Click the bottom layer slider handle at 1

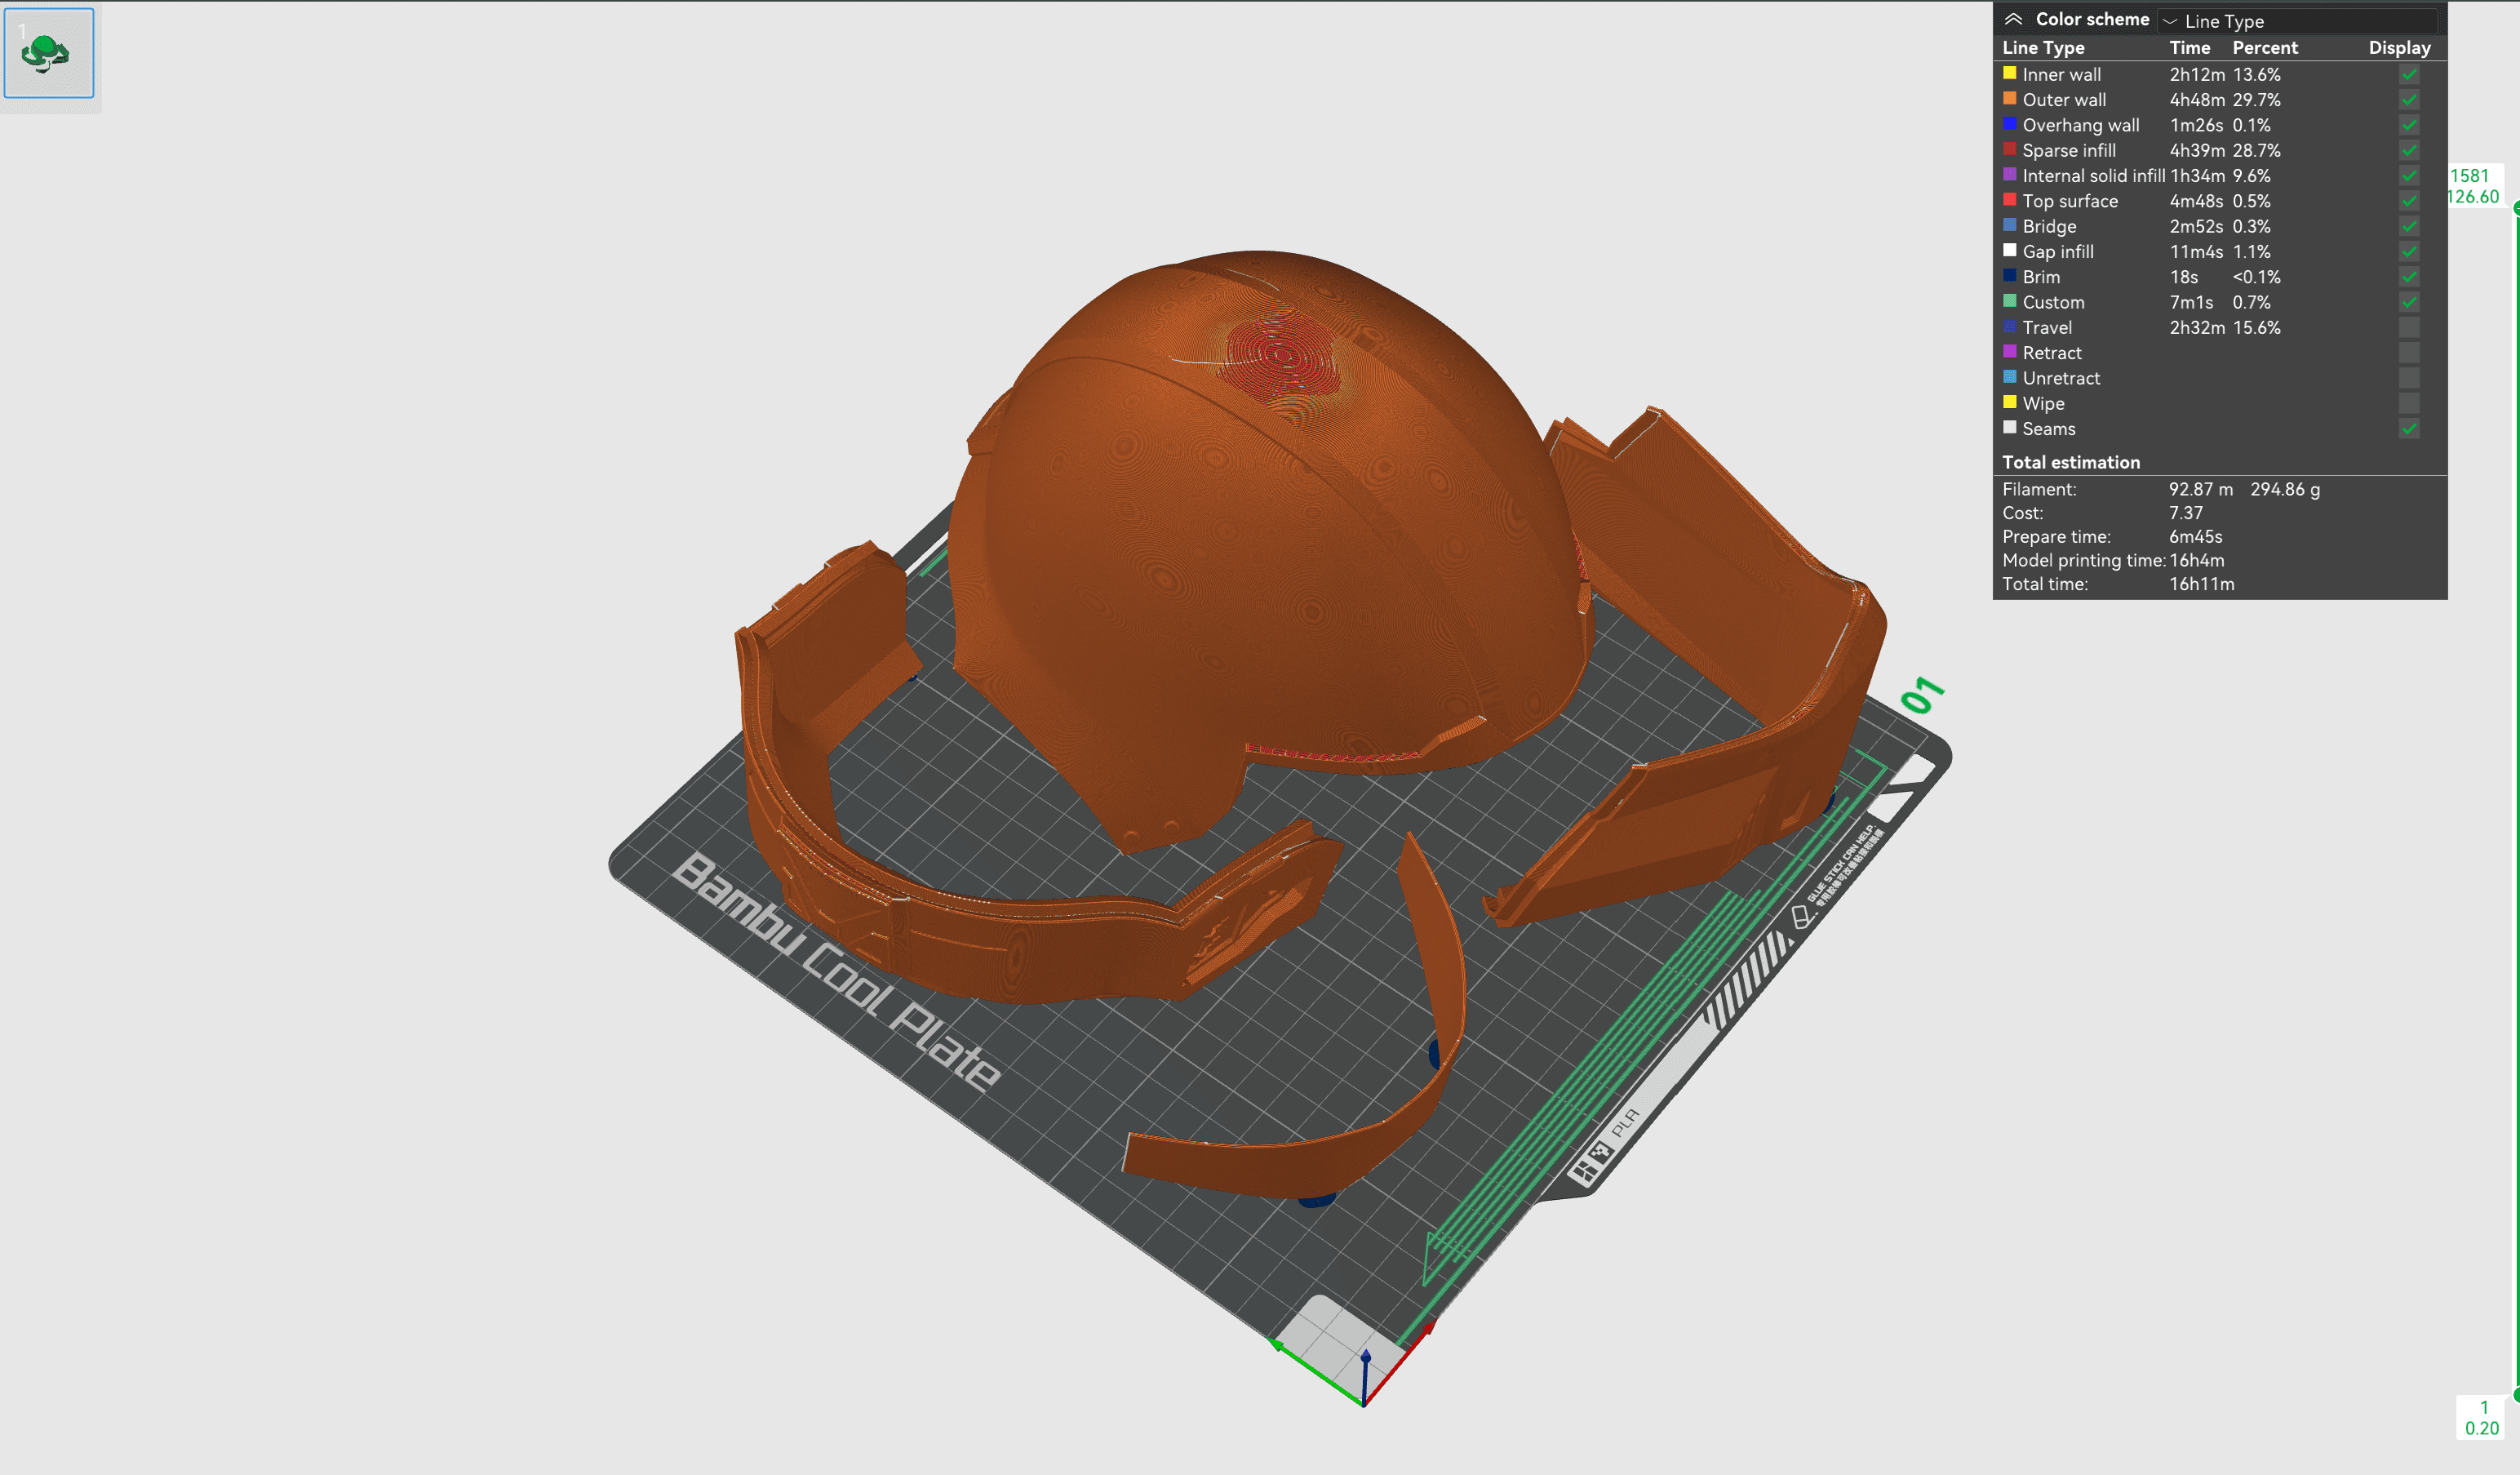point(2516,1395)
